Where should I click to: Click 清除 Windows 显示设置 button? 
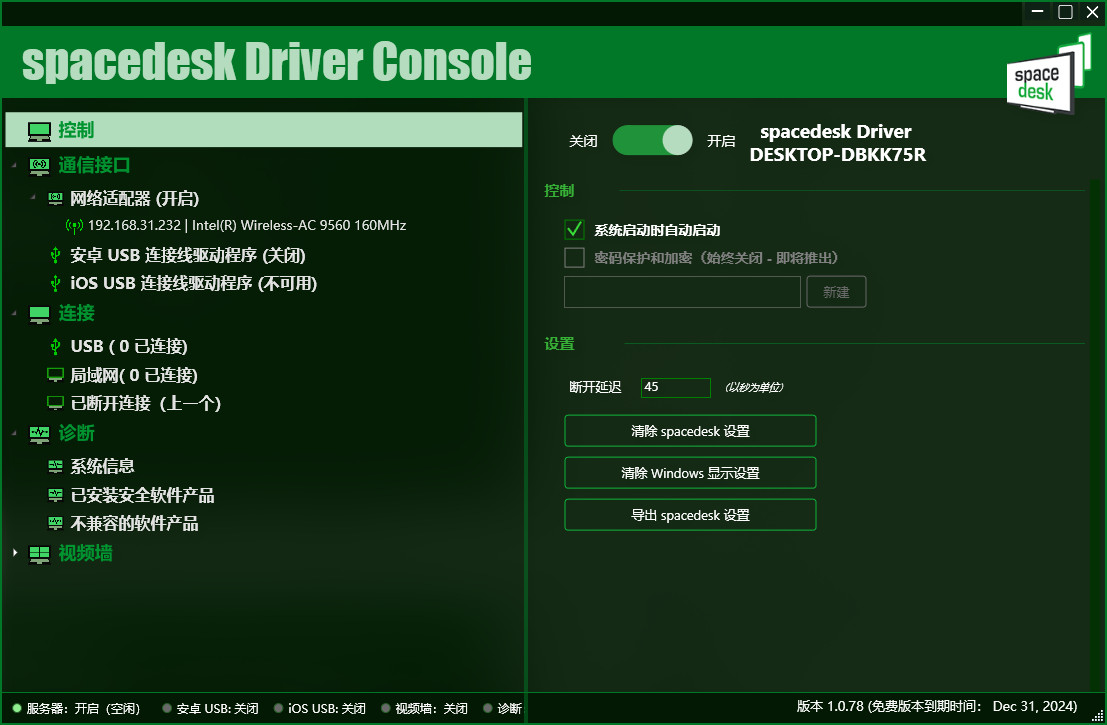coord(690,472)
